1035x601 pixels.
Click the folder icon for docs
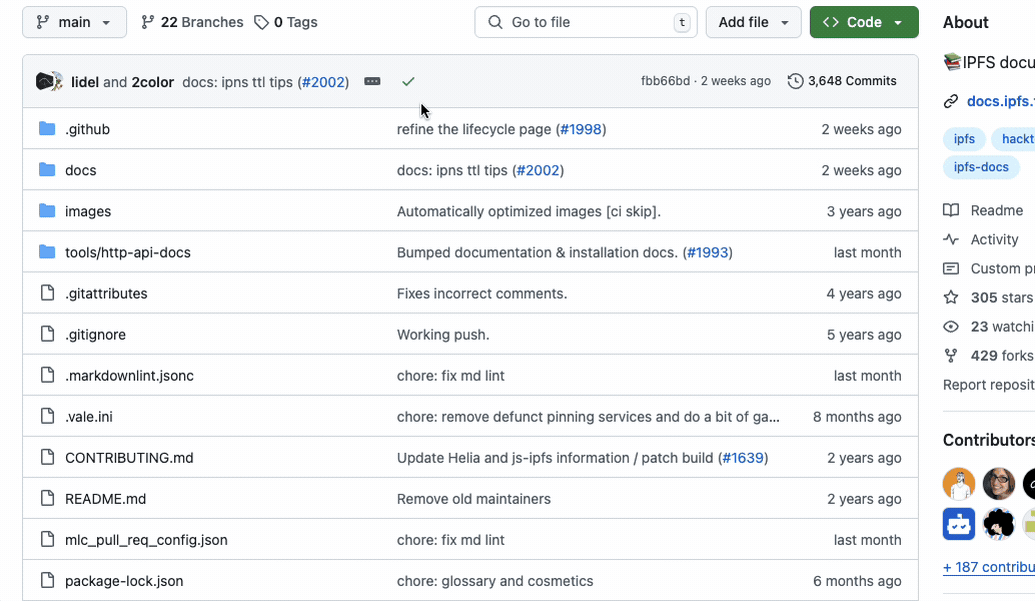(46, 170)
